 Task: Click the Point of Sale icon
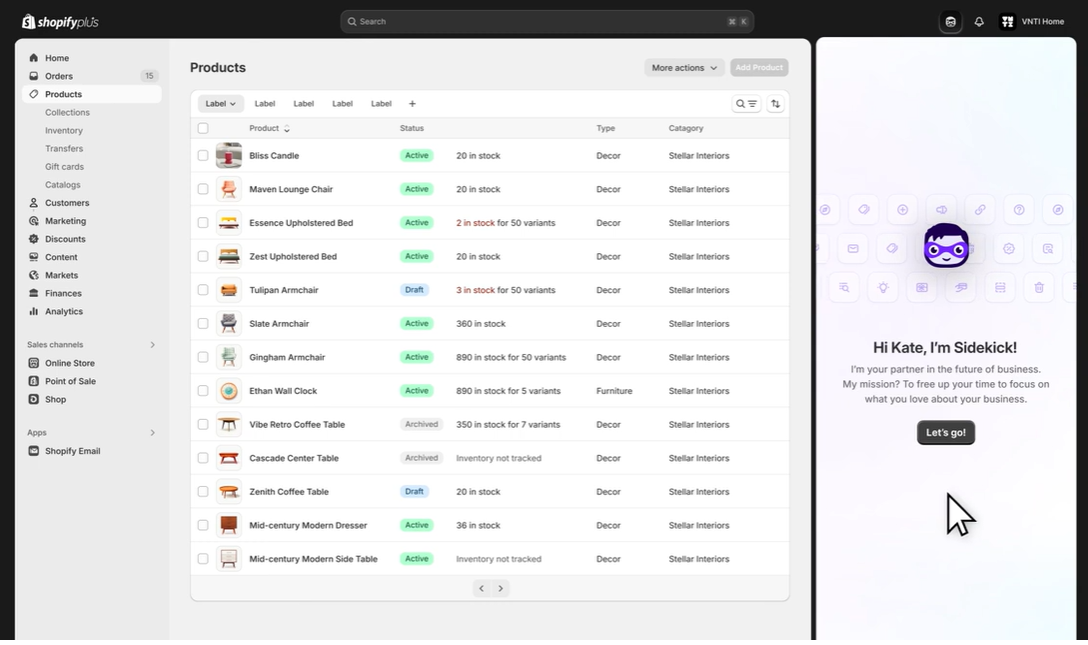(x=34, y=382)
